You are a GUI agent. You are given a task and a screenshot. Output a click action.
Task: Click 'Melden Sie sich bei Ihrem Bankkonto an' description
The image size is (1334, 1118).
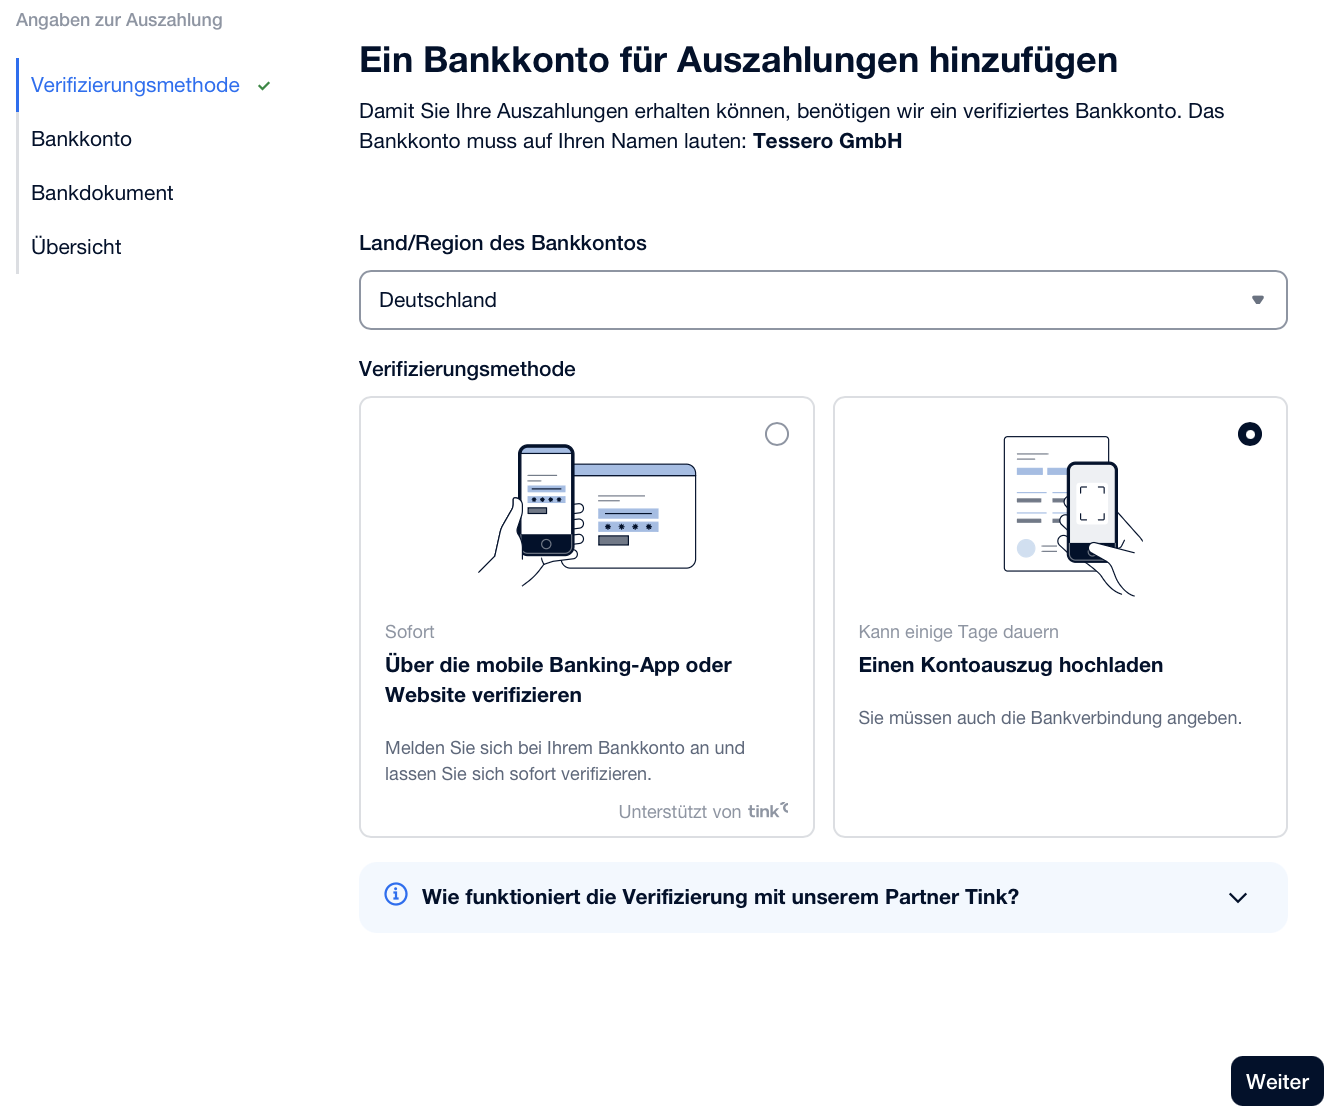click(x=565, y=761)
